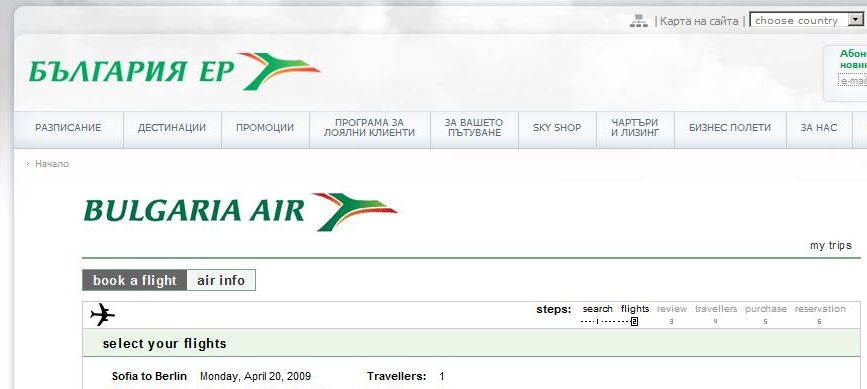867x389 pixels.
Task: Open the ДЕСТИНАЦИИ menu
Action: 172,128
